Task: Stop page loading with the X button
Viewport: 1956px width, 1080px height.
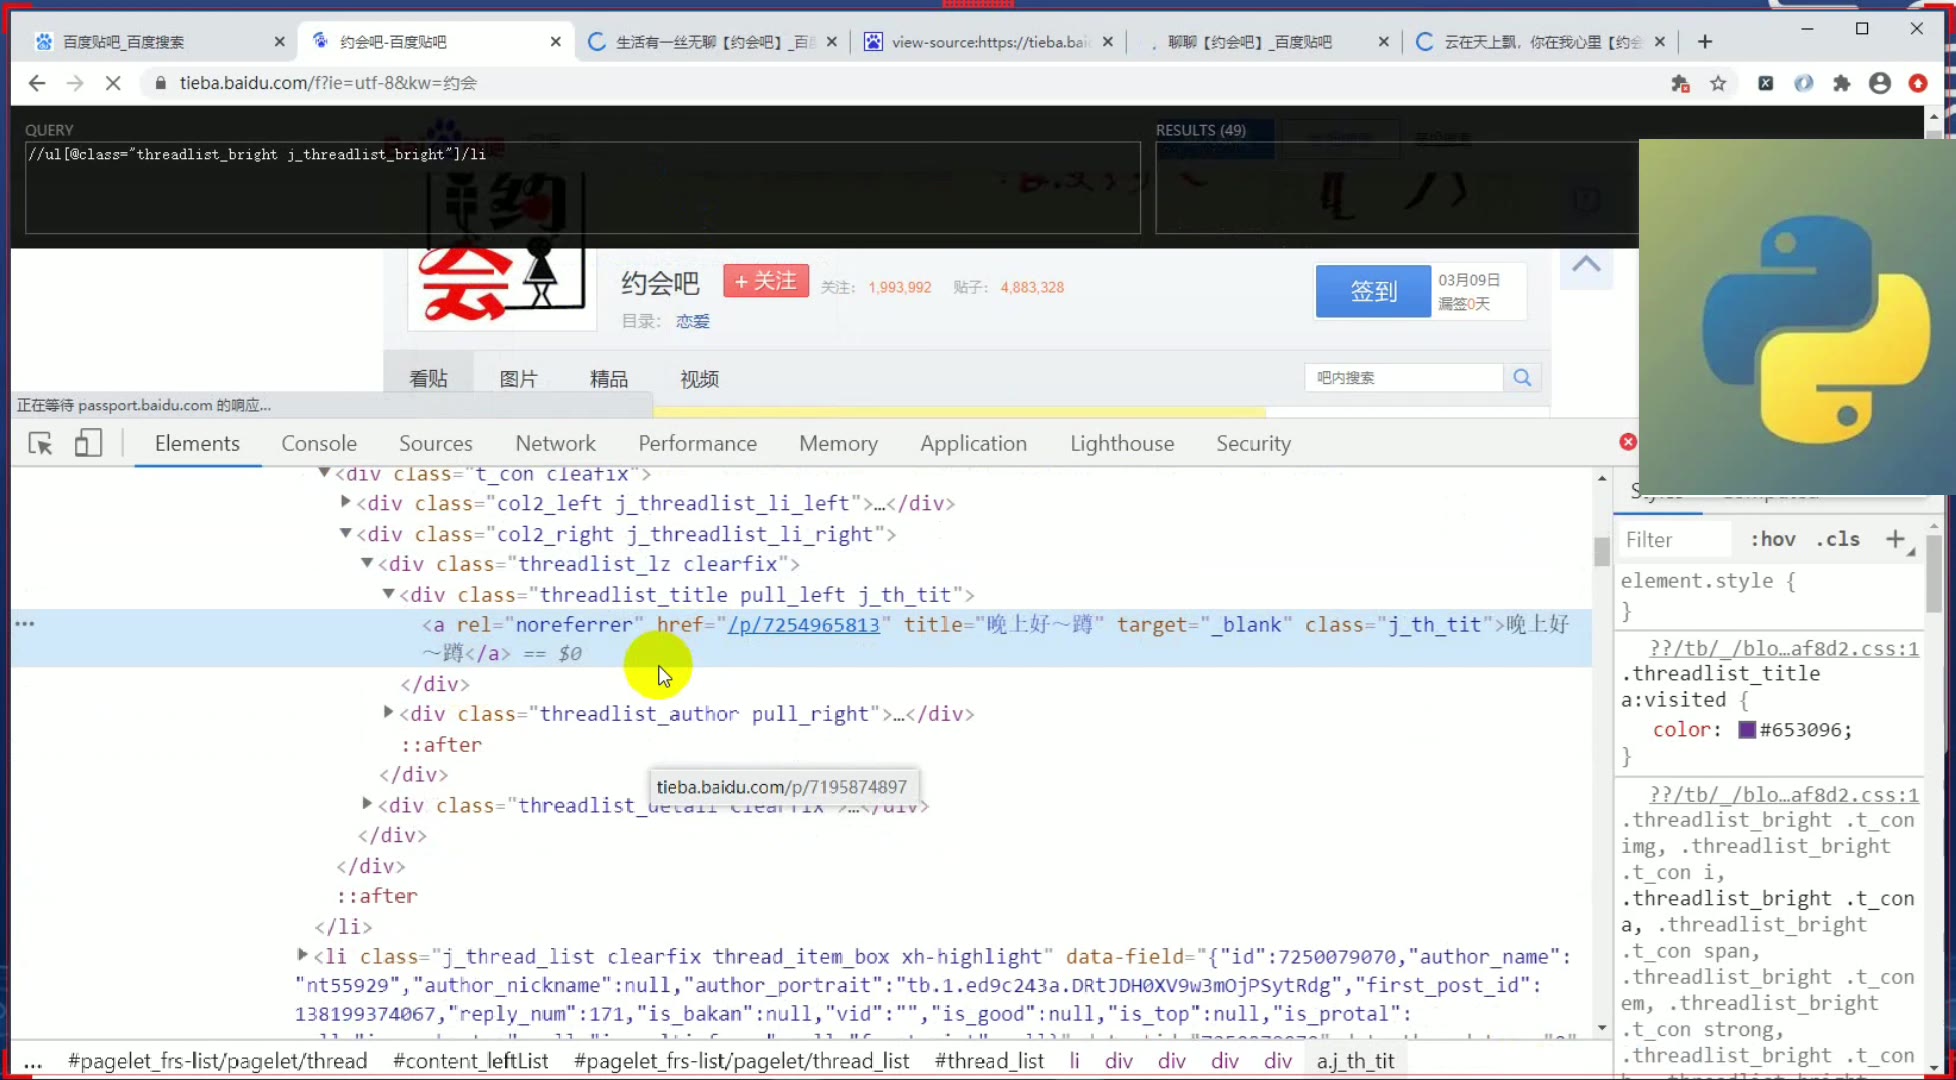Action: point(113,83)
